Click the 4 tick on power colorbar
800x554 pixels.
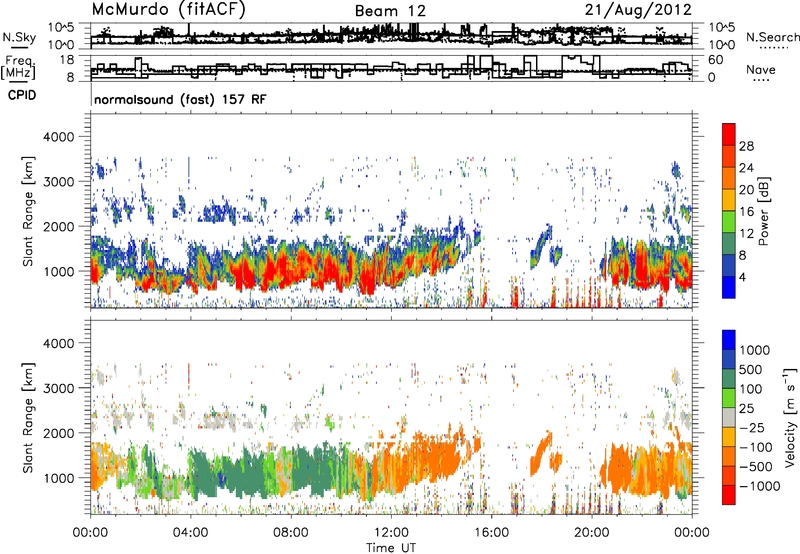tap(742, 278)
